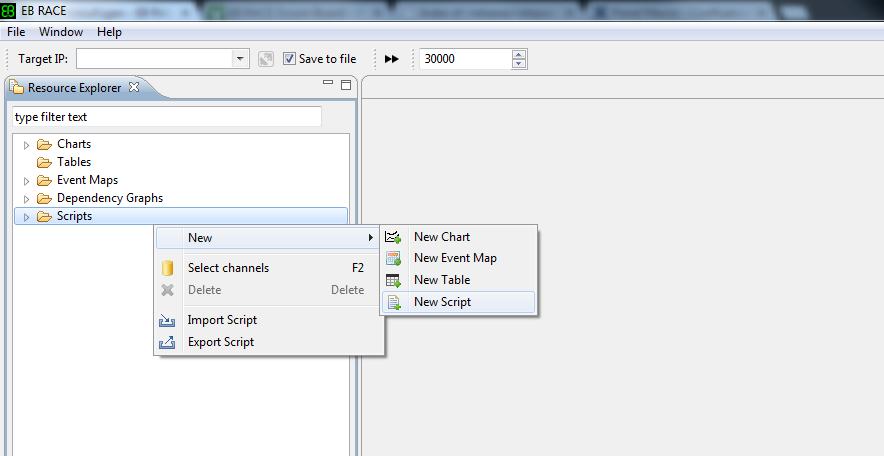Click the Tables folder icon
This screenshot has height=456, width=884.
tap(44, 162)
